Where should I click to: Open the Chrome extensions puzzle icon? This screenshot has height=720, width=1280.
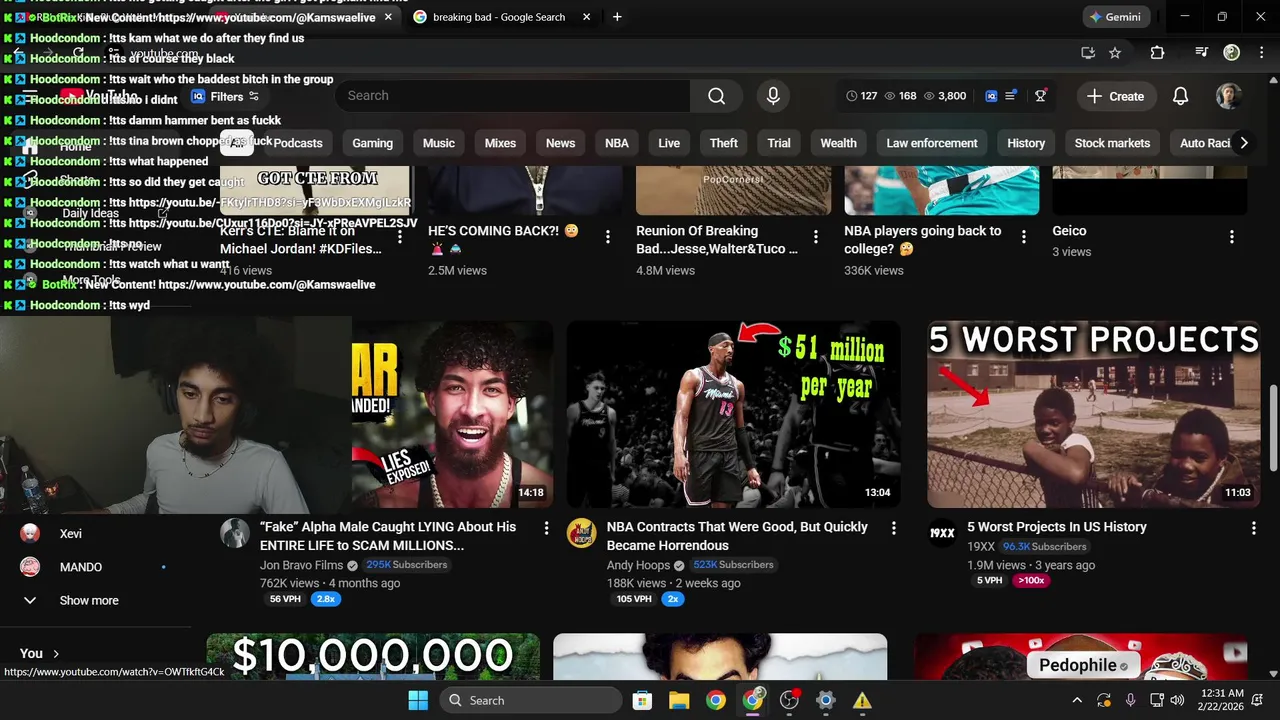1157,53
